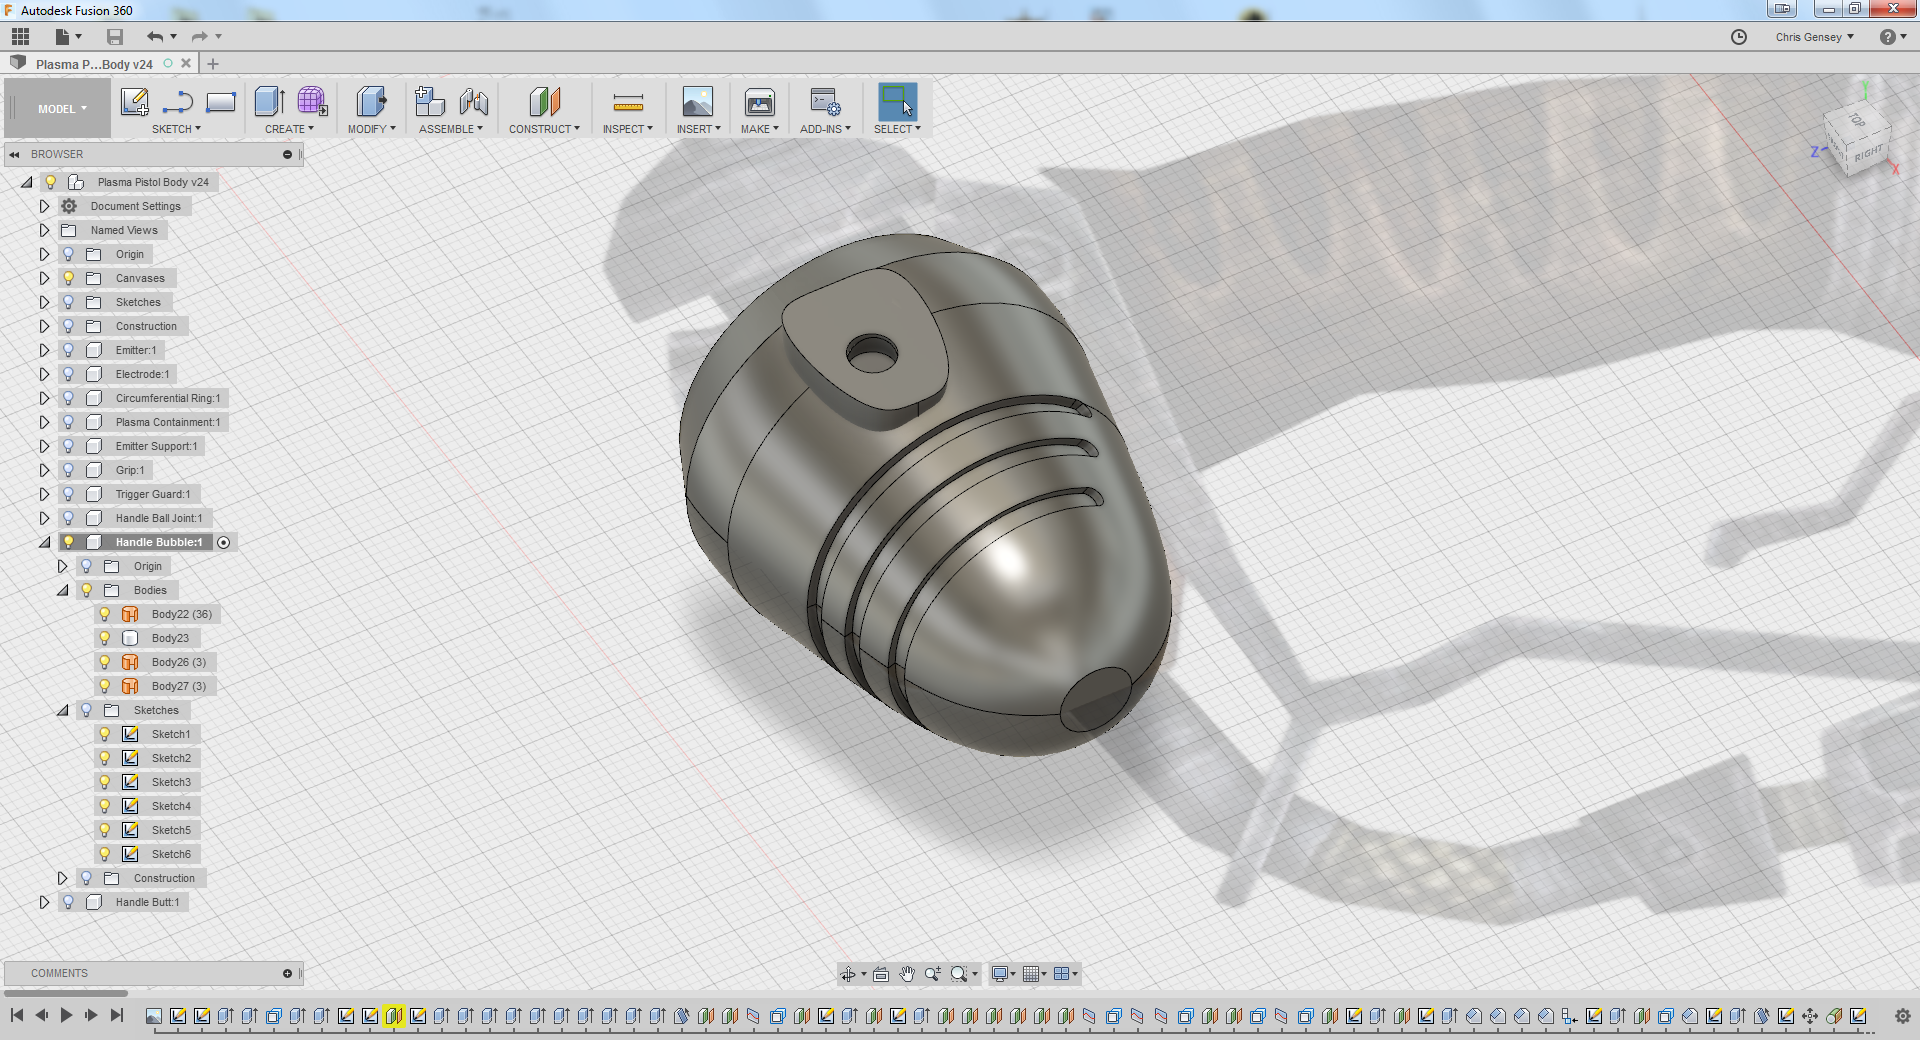Open the MODEL workspace dropdown

(62, 109)
